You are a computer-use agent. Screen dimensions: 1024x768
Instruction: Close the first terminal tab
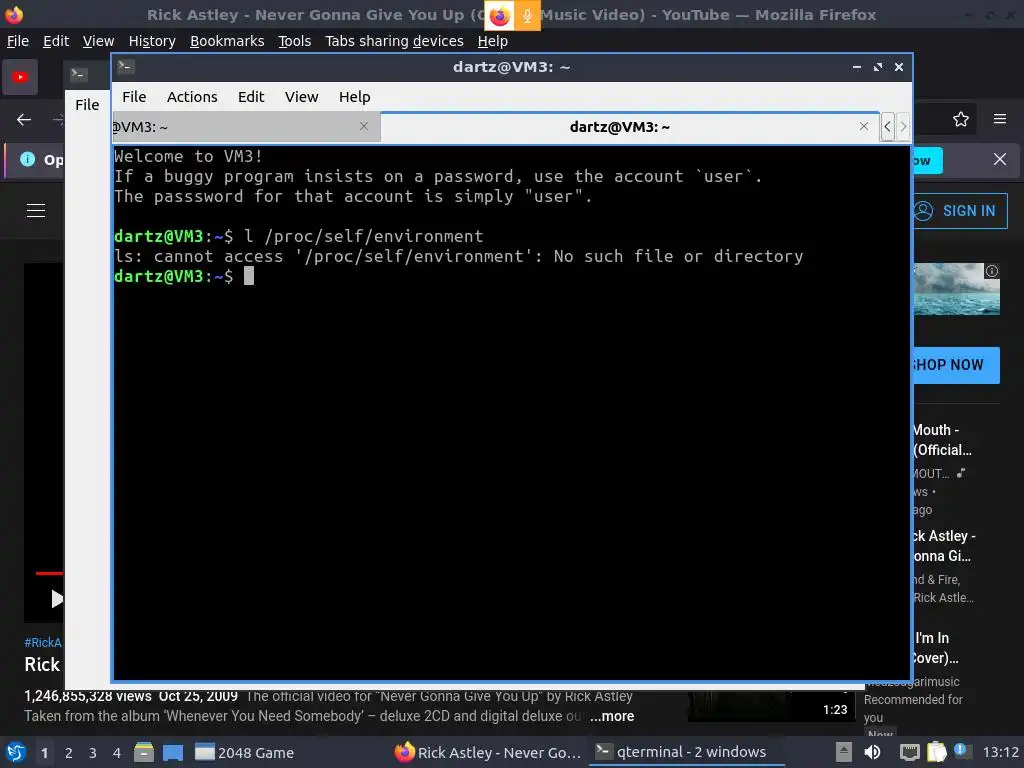(x=364, y=126)
